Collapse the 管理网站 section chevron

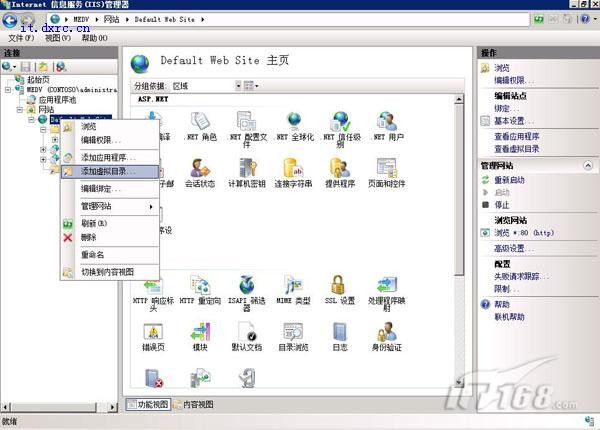pos(590,164)
